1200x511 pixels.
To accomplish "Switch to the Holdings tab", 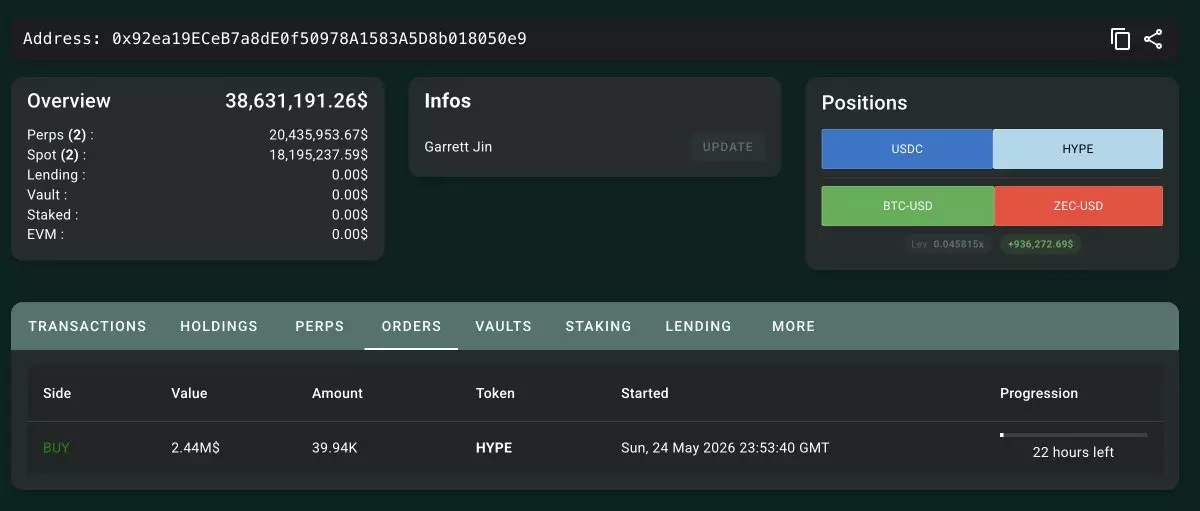I will 219,326.
